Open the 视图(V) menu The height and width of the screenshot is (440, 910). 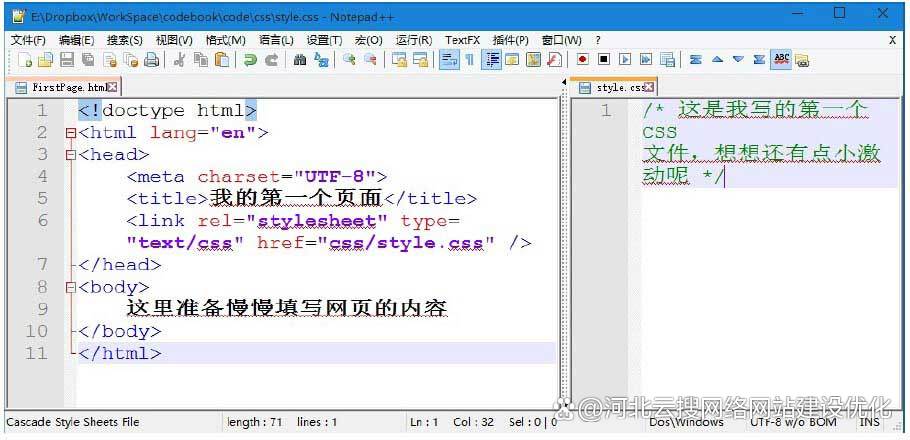pyautogui.click(x=174, y=40)
